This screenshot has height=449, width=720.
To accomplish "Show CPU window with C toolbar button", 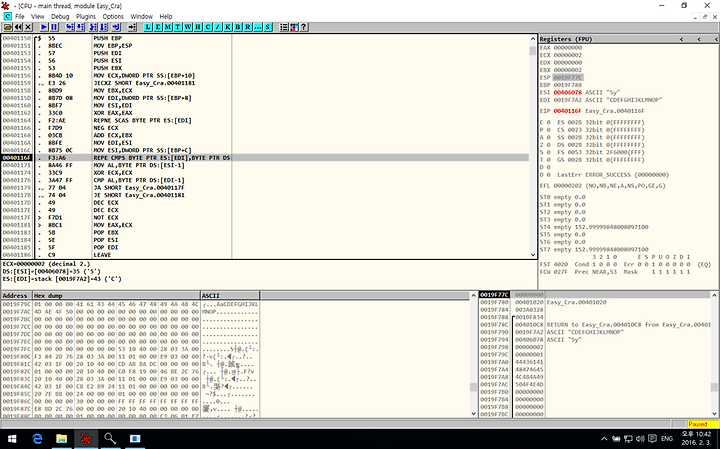I will pyautogui.click(x=208, y=27).
